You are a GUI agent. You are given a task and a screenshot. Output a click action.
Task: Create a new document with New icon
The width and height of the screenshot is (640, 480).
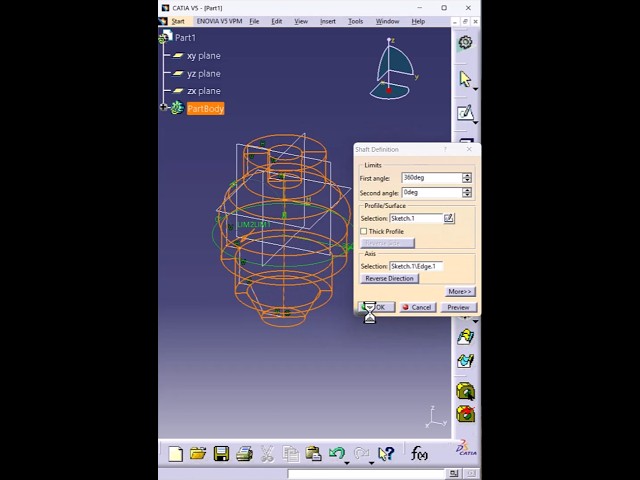tap(176, 454)
